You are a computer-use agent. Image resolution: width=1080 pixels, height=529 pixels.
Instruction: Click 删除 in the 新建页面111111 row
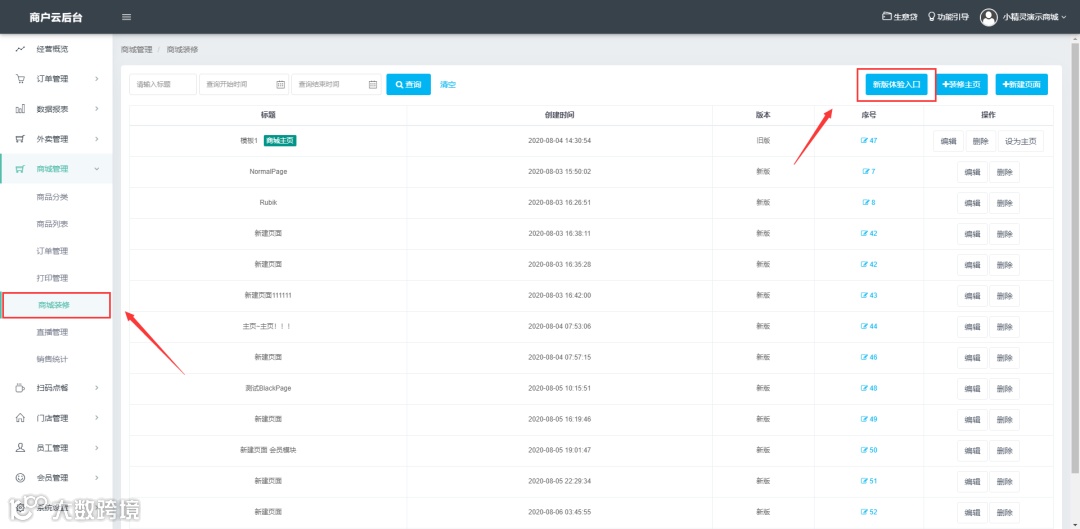(x=1004, y=296)
